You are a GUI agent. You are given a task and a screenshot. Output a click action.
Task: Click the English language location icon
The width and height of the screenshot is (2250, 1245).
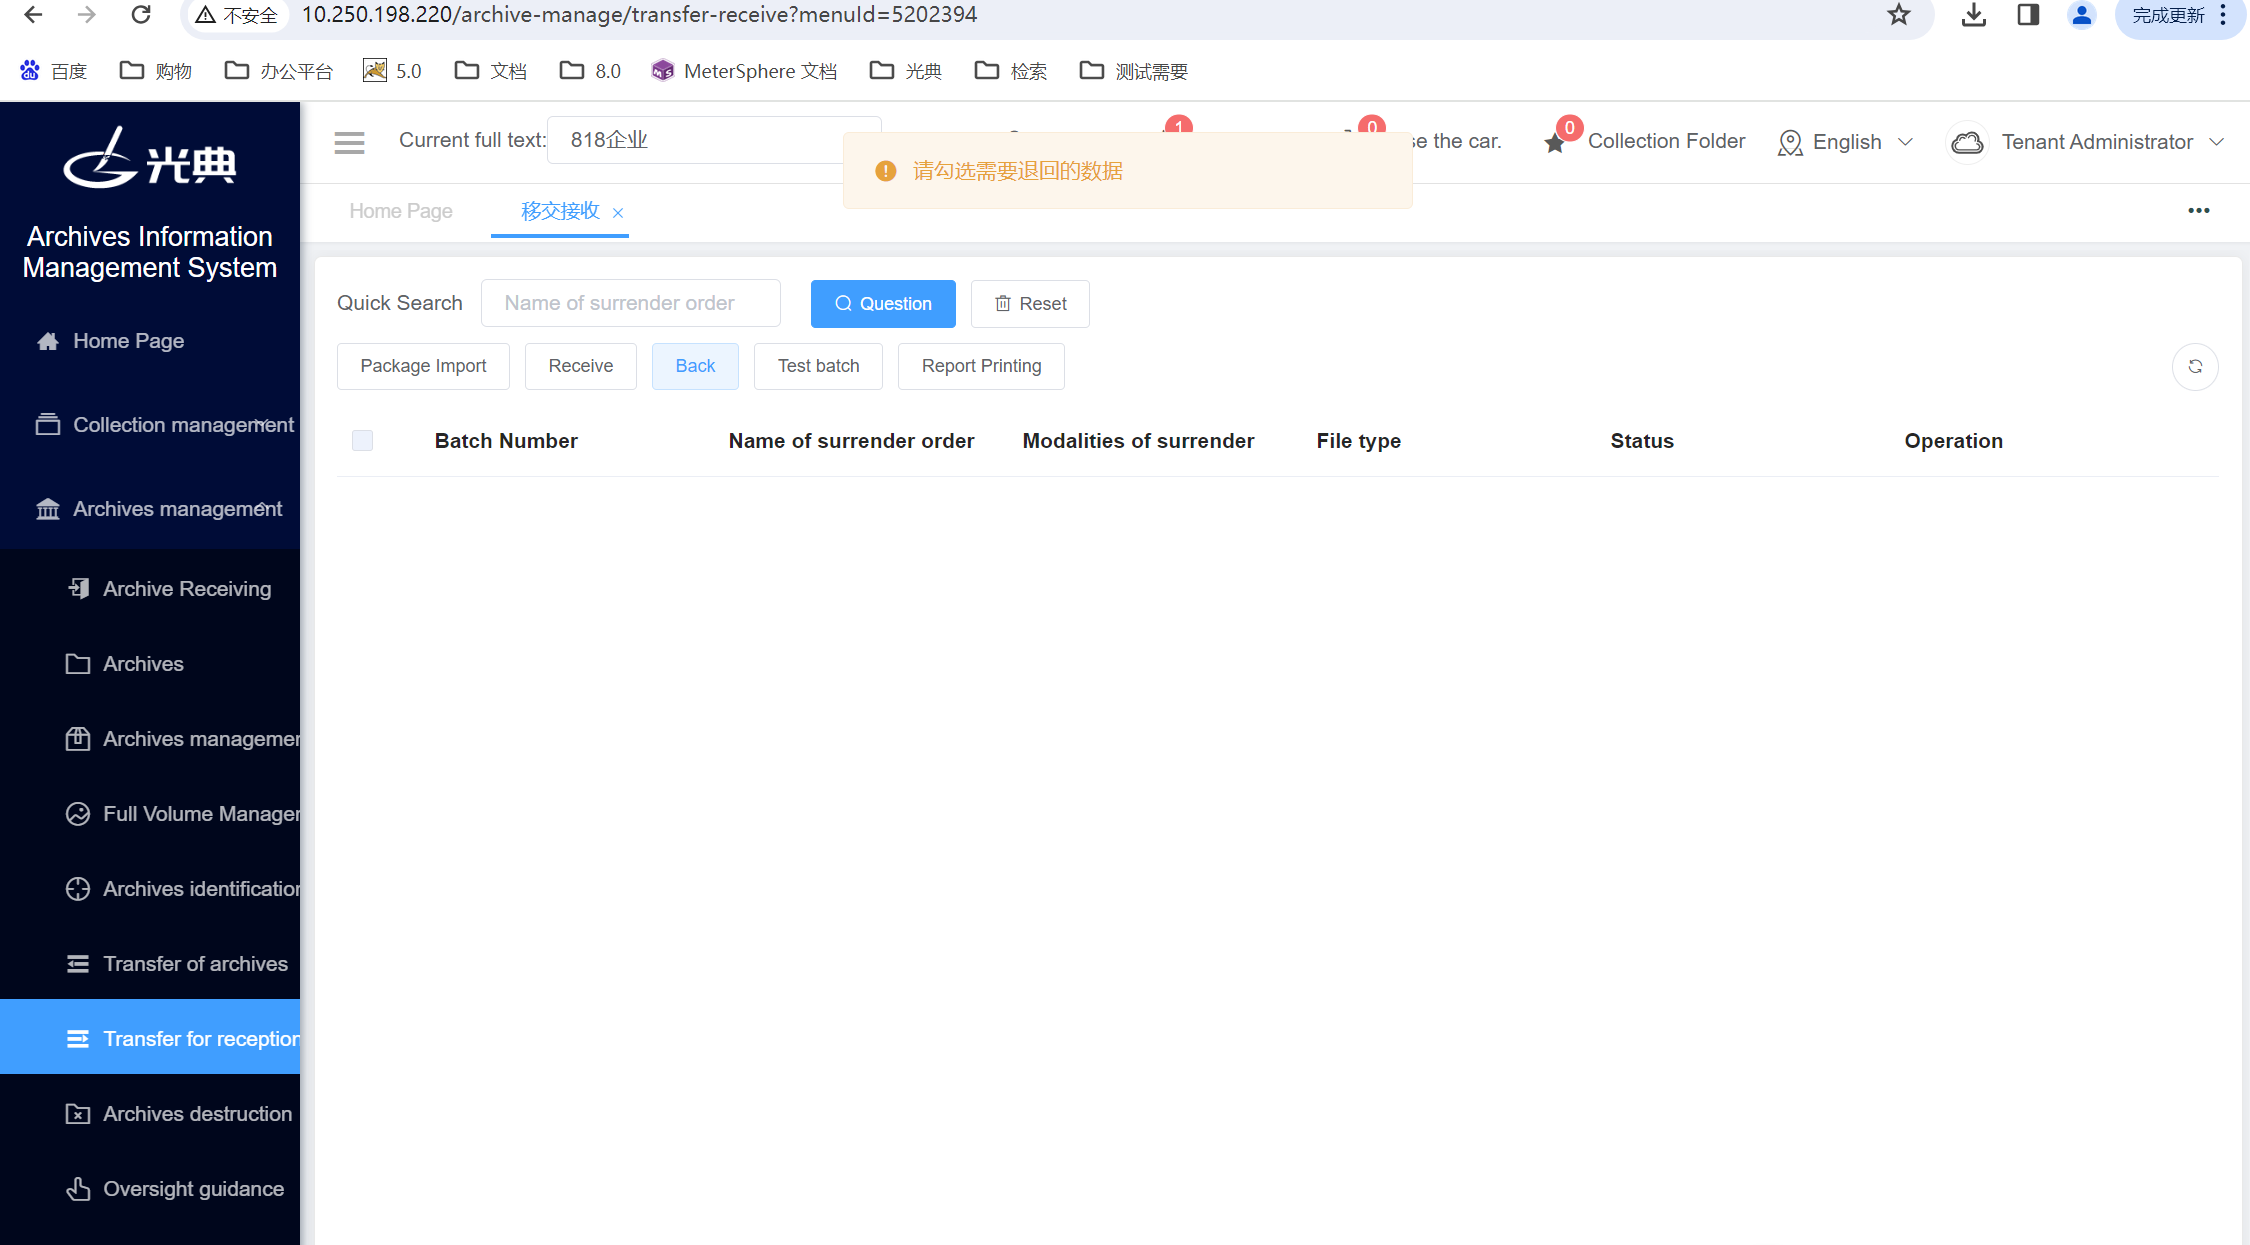point(1790,142)
